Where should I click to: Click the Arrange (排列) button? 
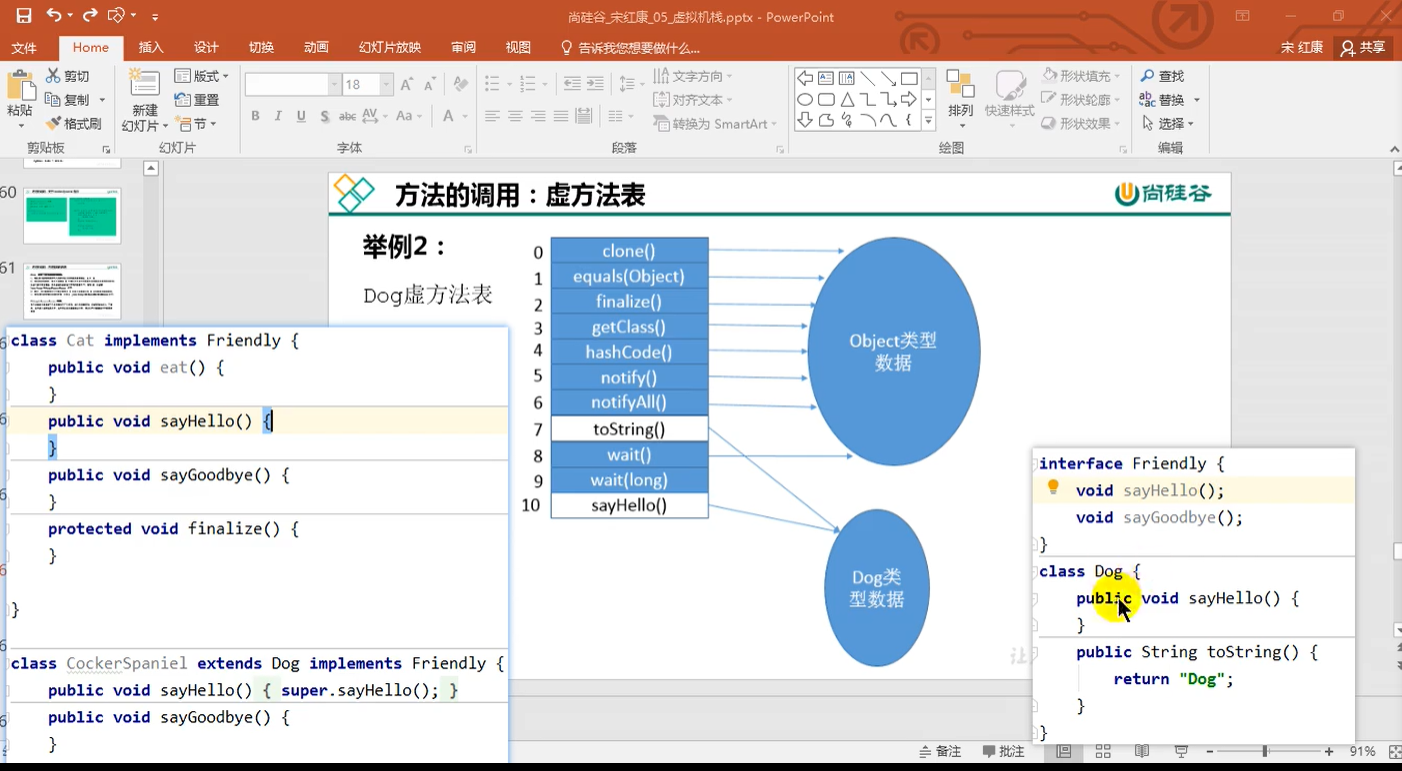pos(960,98)
